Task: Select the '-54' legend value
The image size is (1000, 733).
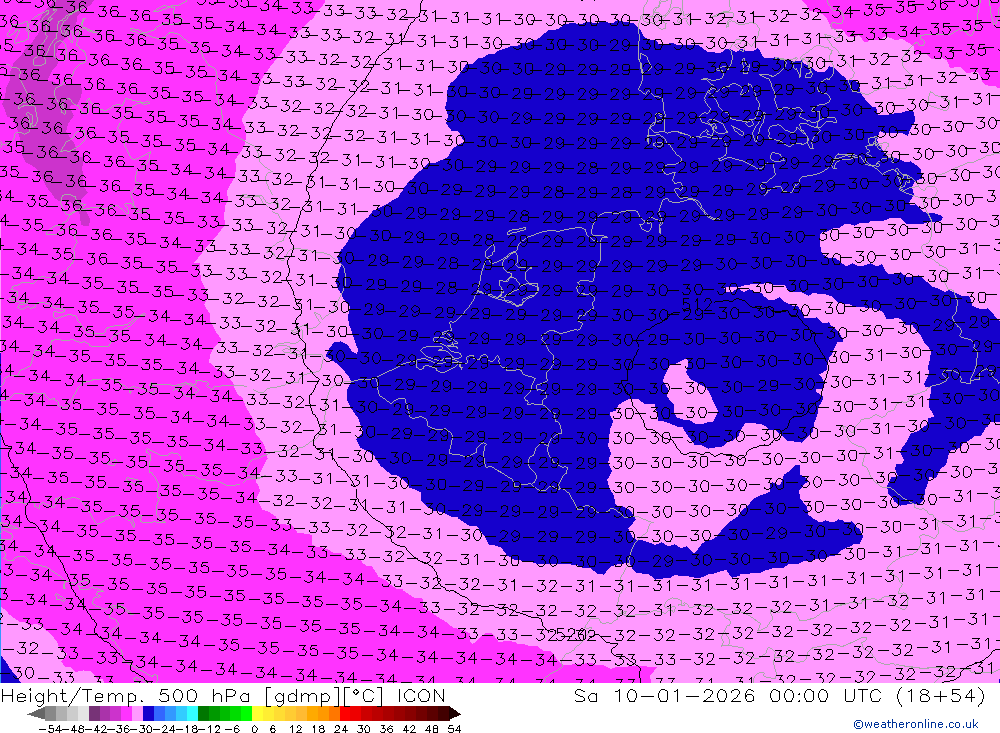Action: click(51, 729)
